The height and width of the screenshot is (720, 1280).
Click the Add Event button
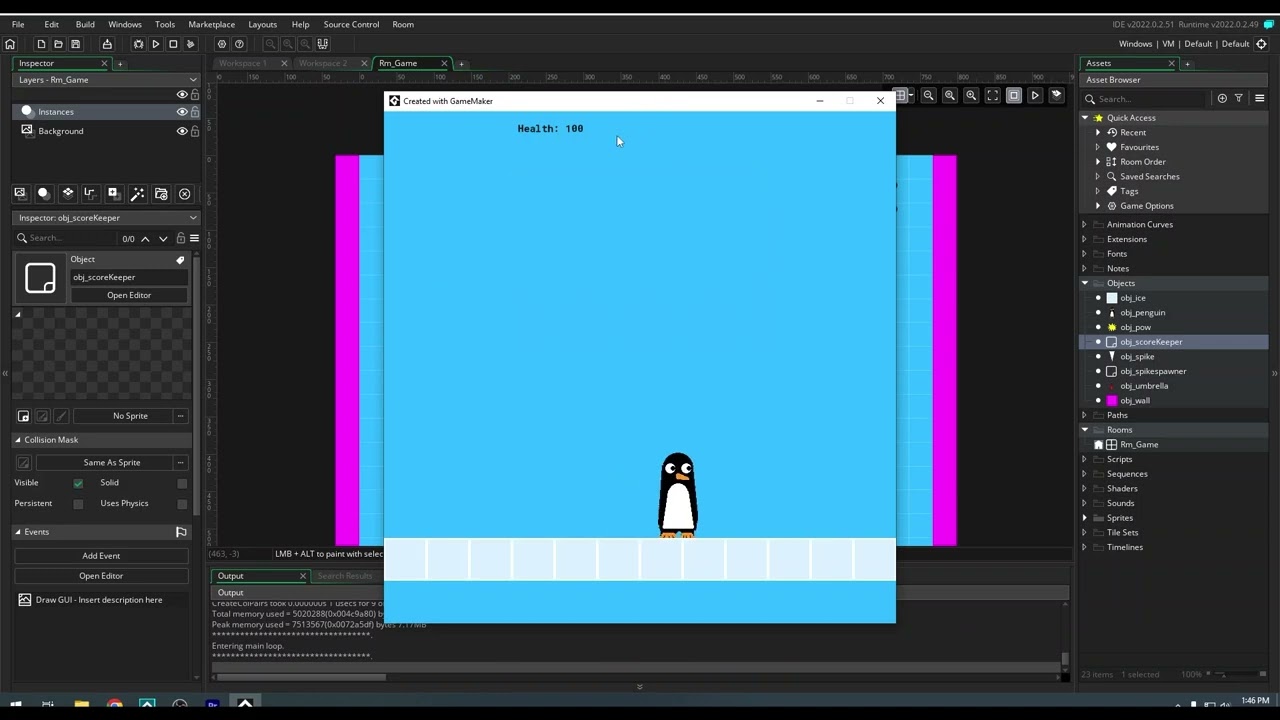tap(101, 556)
